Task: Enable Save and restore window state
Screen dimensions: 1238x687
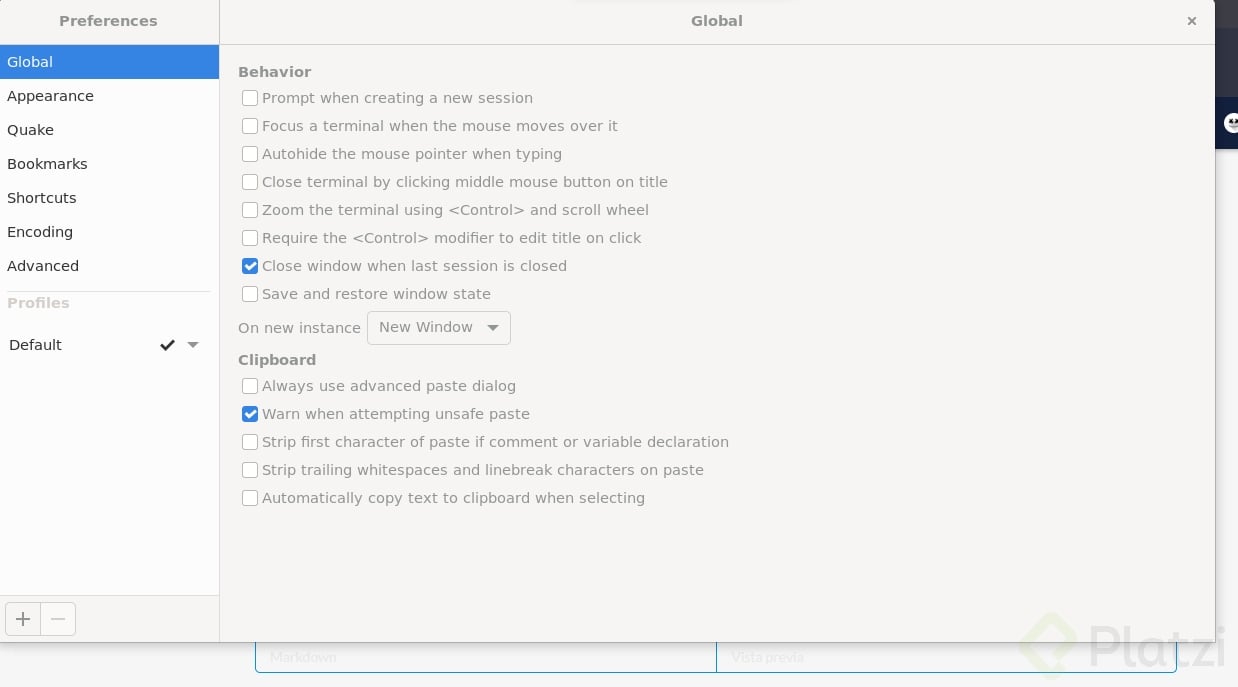Action: point(250,294)
